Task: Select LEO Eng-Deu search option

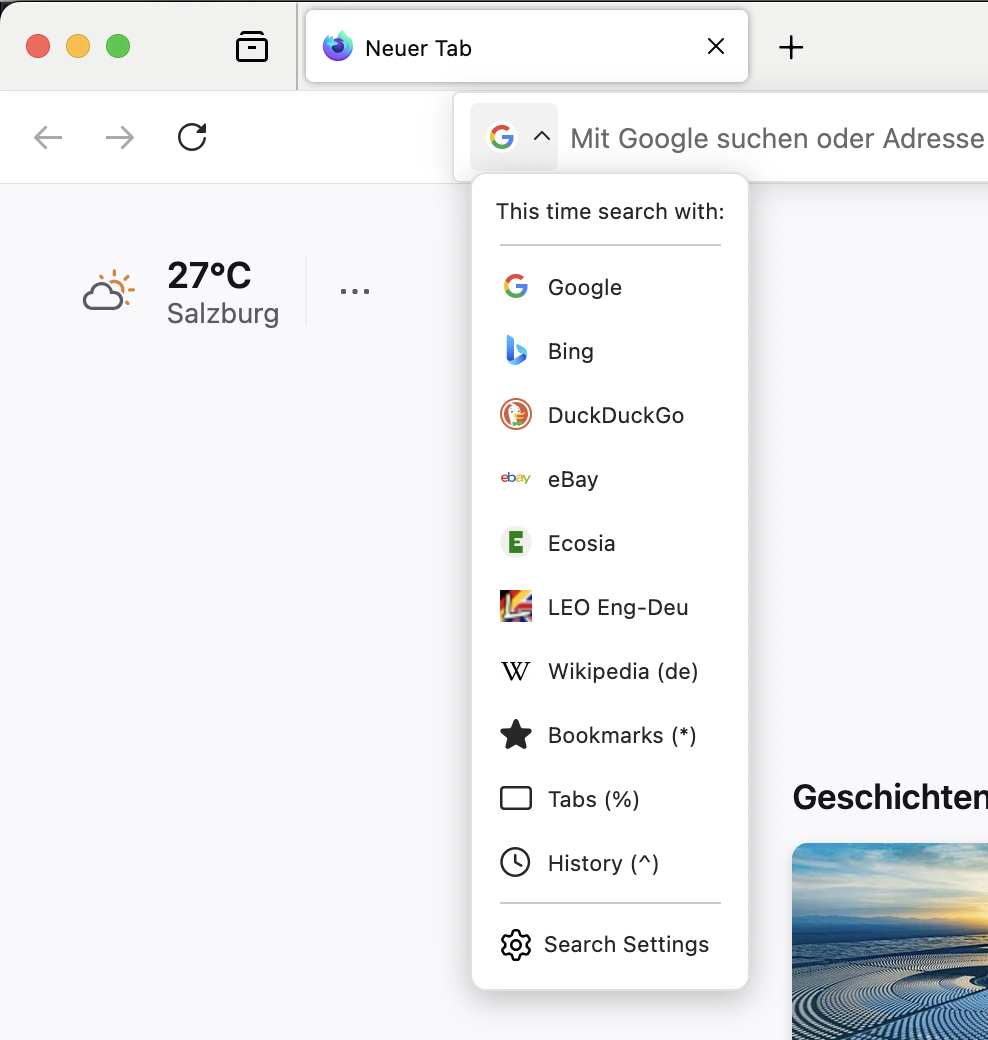Action: 617,607
